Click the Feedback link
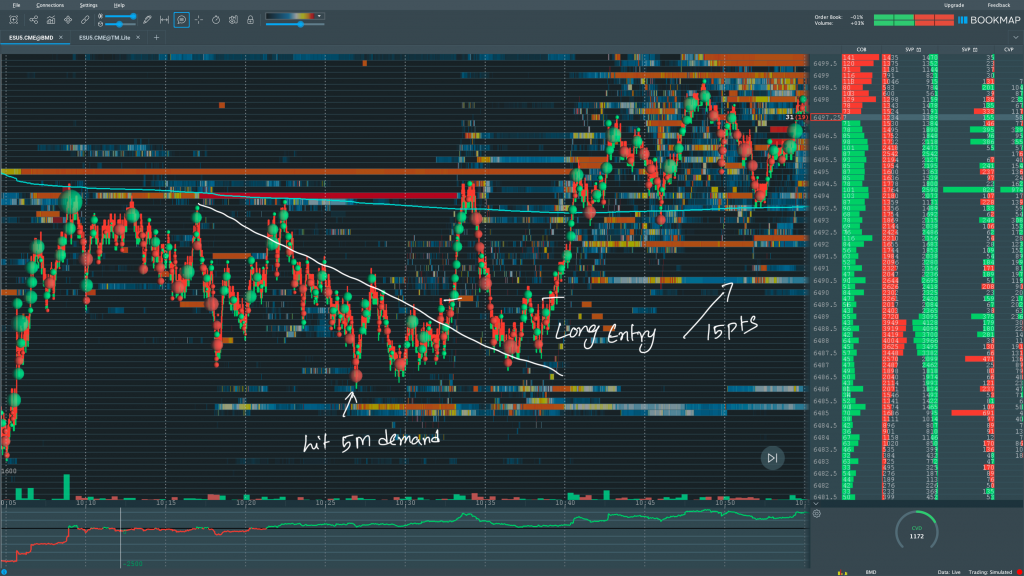This screenshot has width=1024, height=576. 999,5
